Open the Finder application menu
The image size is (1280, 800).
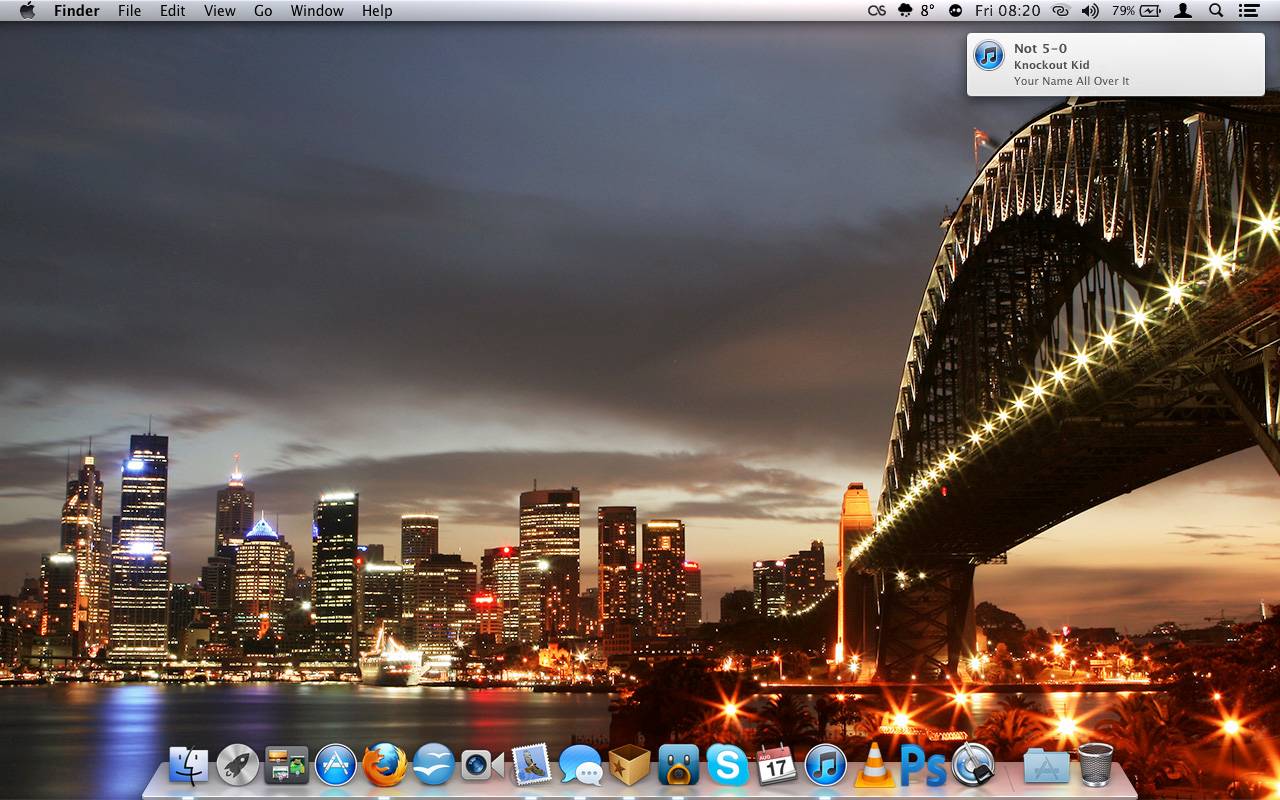76,11
